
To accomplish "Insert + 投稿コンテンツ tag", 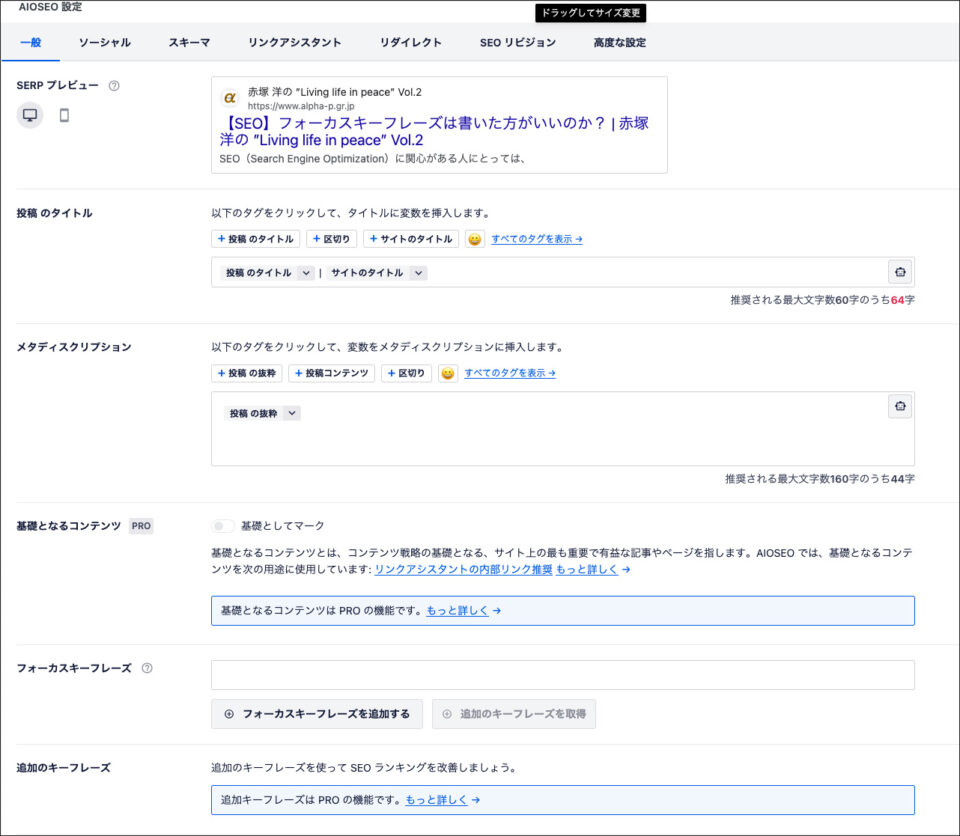I will click(331, 373).
